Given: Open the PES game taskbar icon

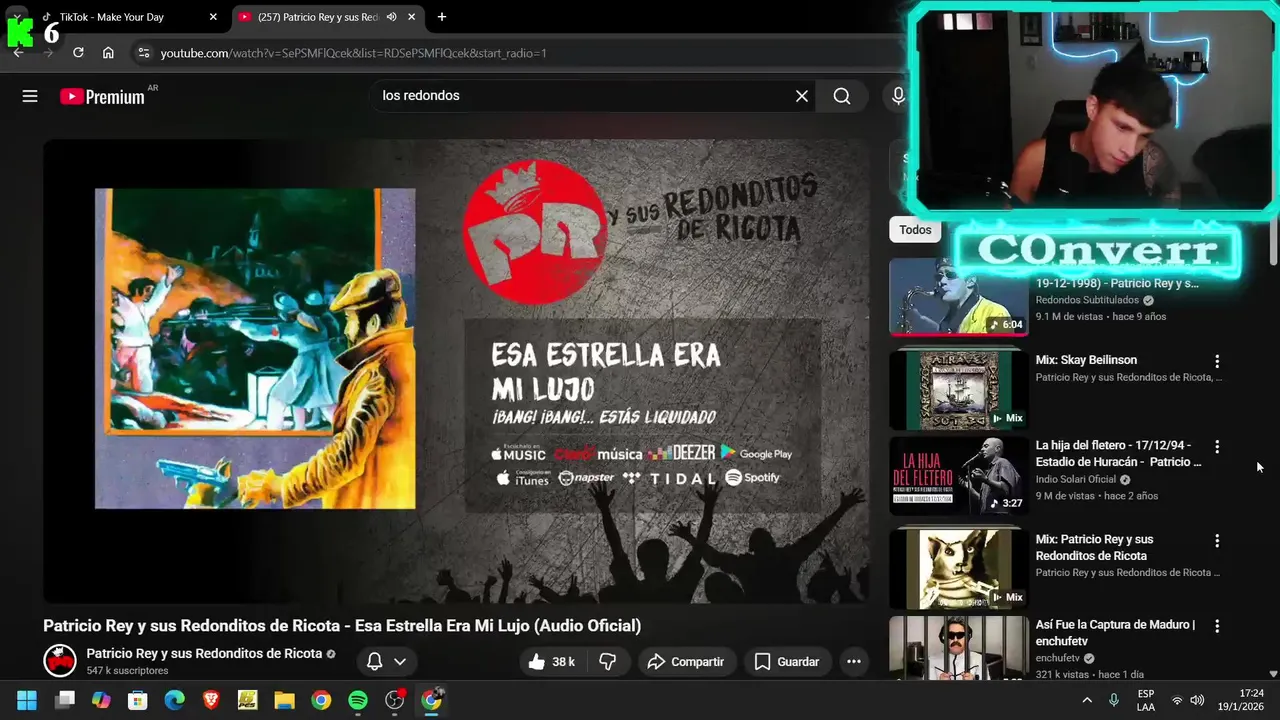Looking at the screenshot, I should coord(248,701).
